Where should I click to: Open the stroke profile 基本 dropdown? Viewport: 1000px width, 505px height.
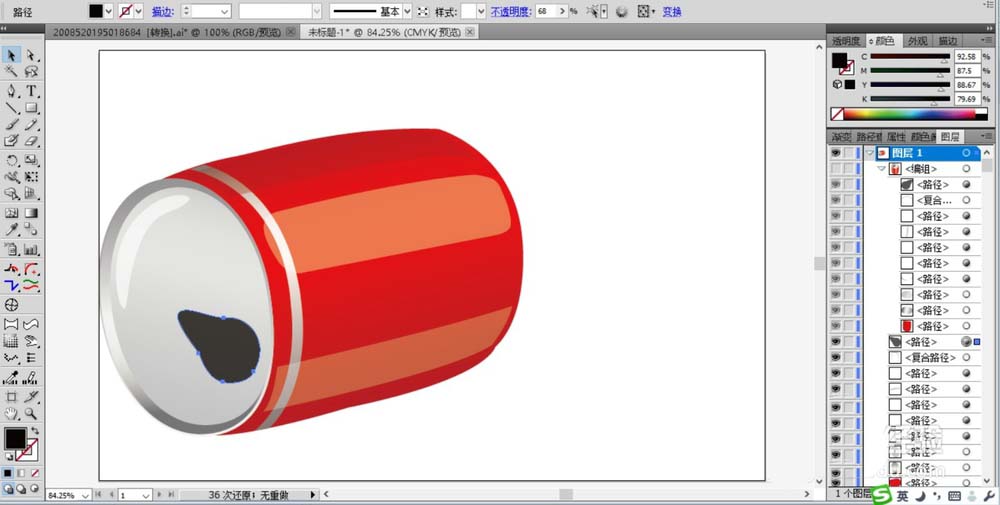407,11
